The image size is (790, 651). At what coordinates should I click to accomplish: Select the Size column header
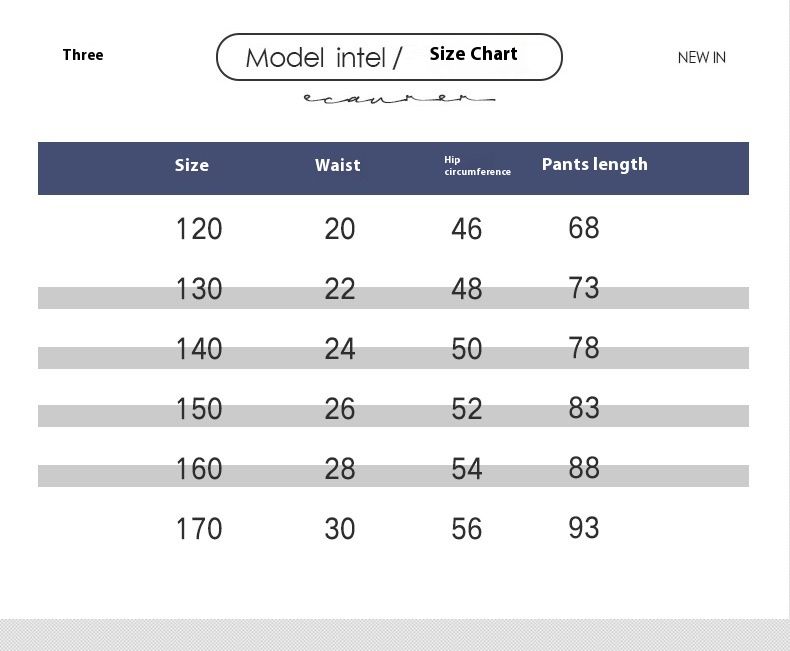tap(192, 166)
